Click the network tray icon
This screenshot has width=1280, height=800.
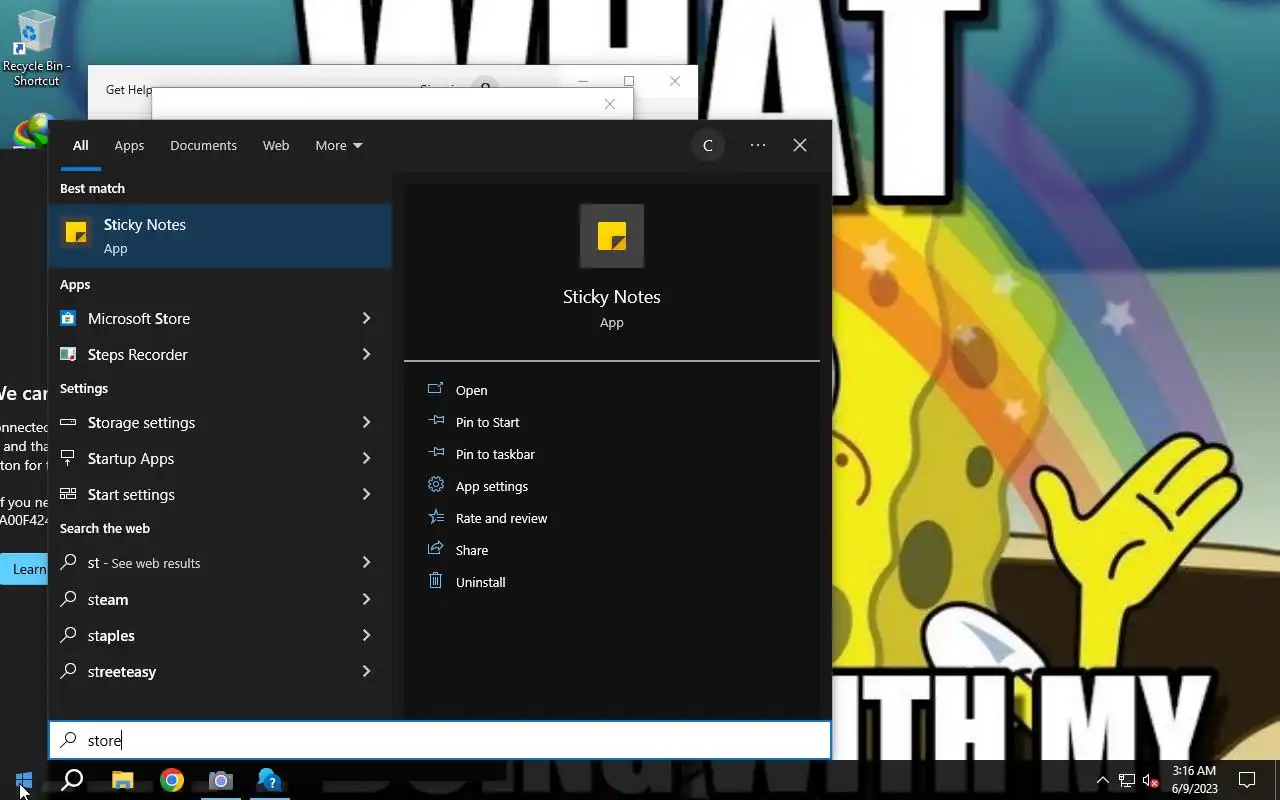pyautogui.click(x=1127, y=780)
